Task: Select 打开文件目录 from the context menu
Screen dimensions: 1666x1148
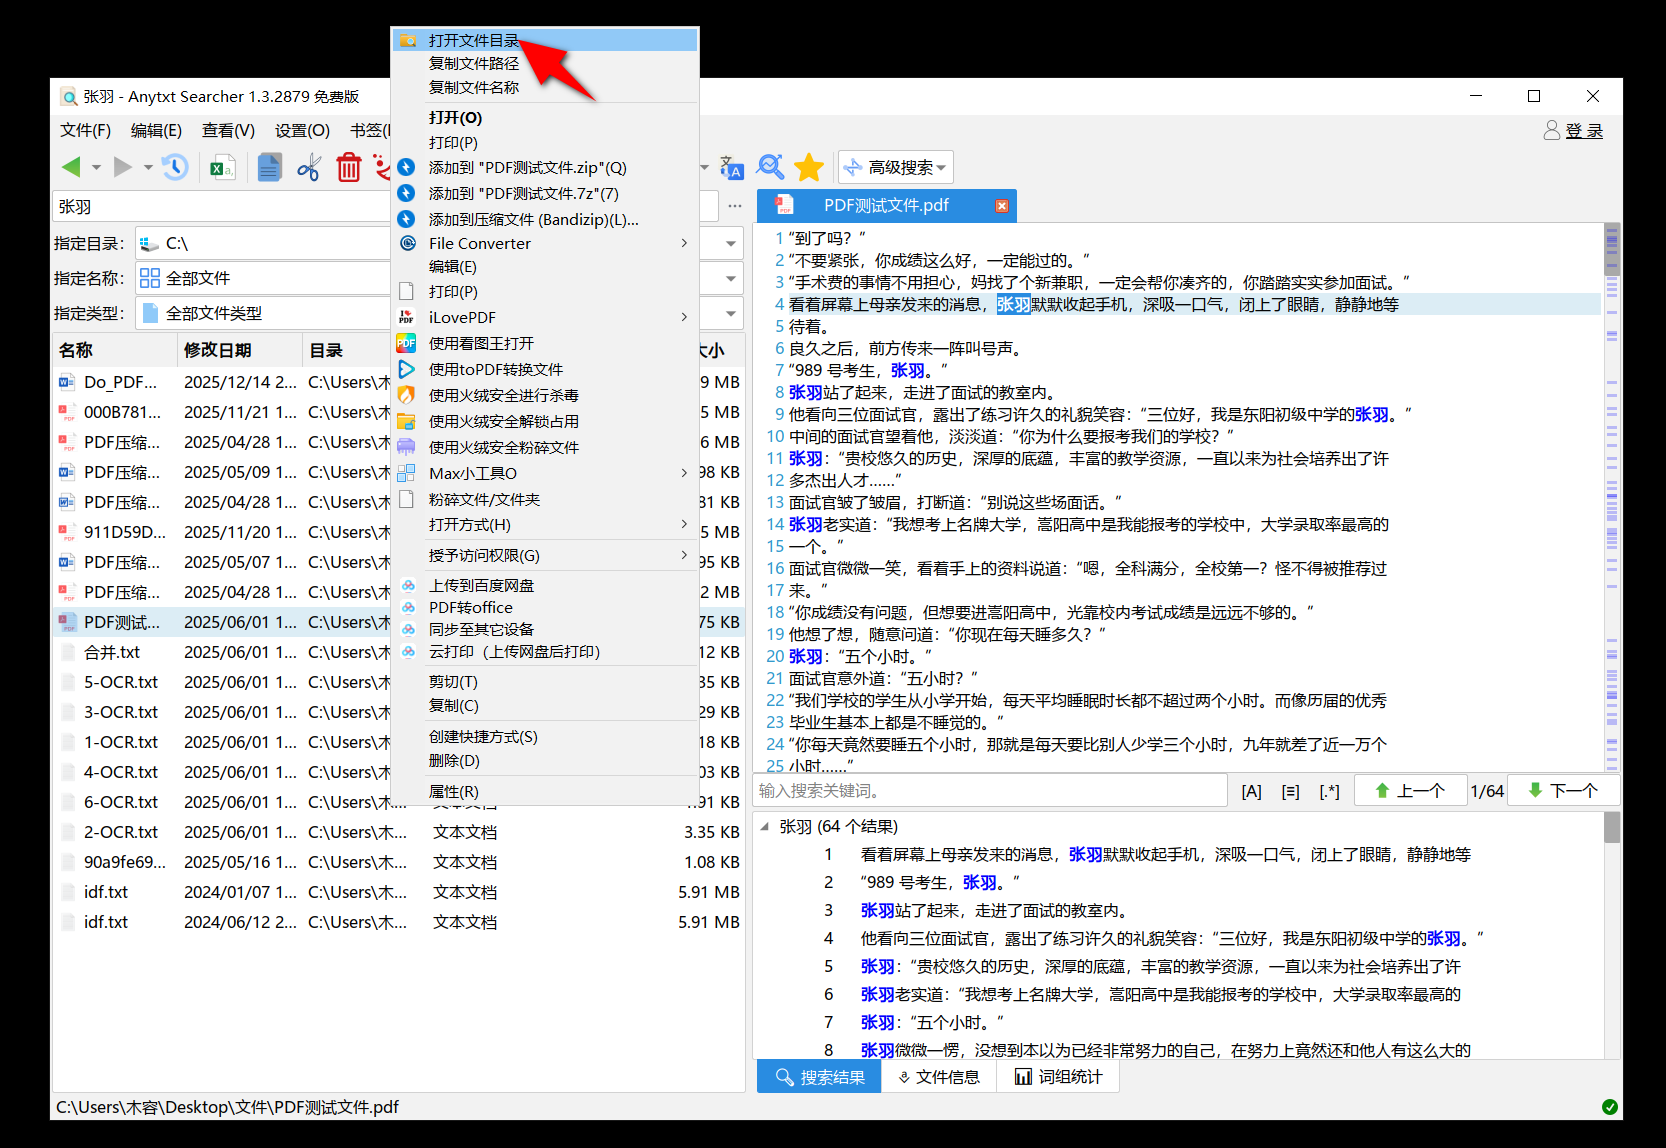Action: 473,40
